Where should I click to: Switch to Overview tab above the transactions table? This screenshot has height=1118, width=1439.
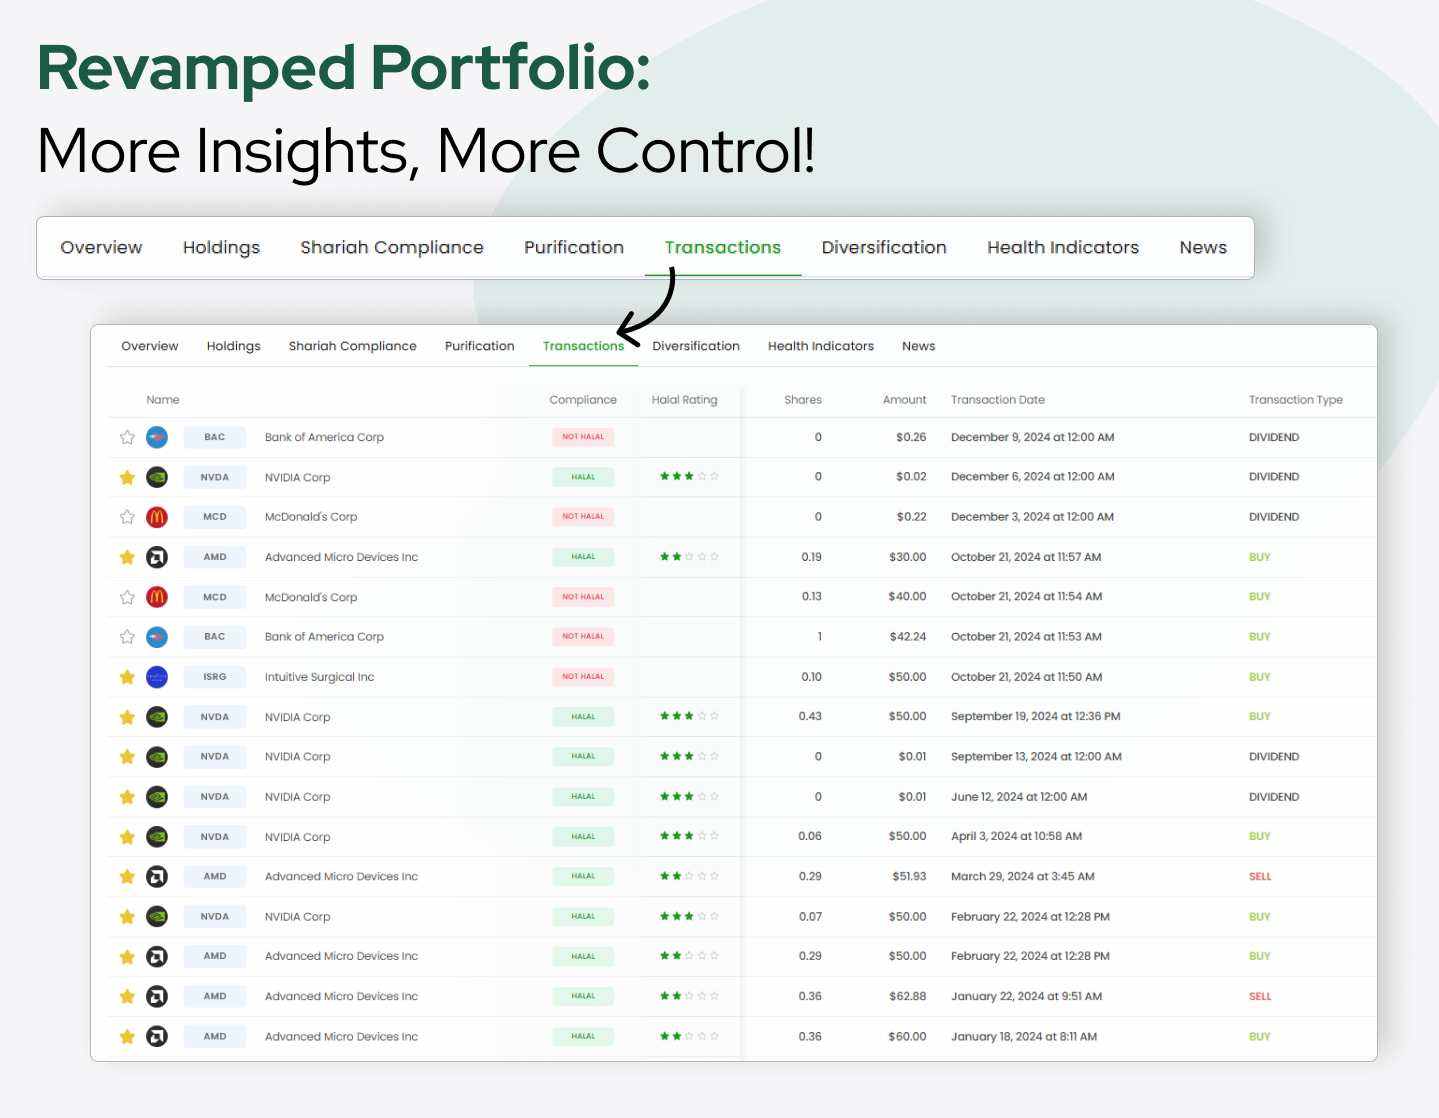(150, 346)
